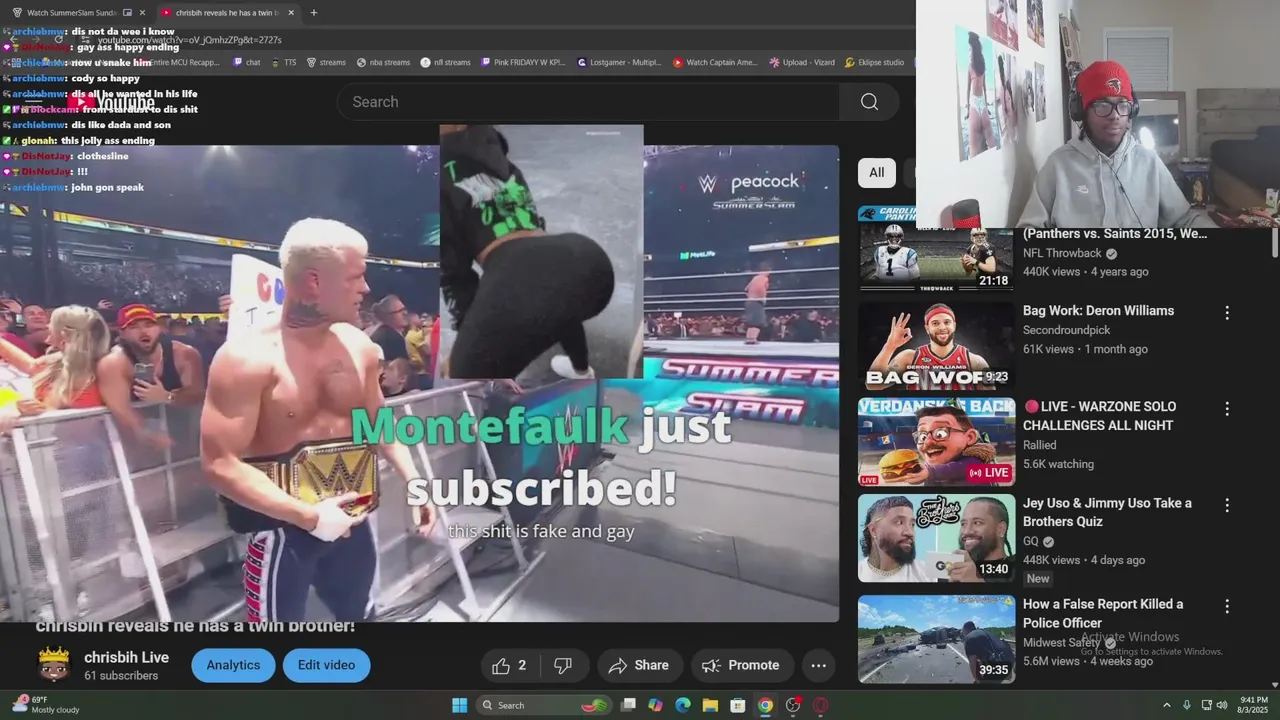Open options menu for False Report police video
This screenshot has height=720, width=1280.
1227,606
